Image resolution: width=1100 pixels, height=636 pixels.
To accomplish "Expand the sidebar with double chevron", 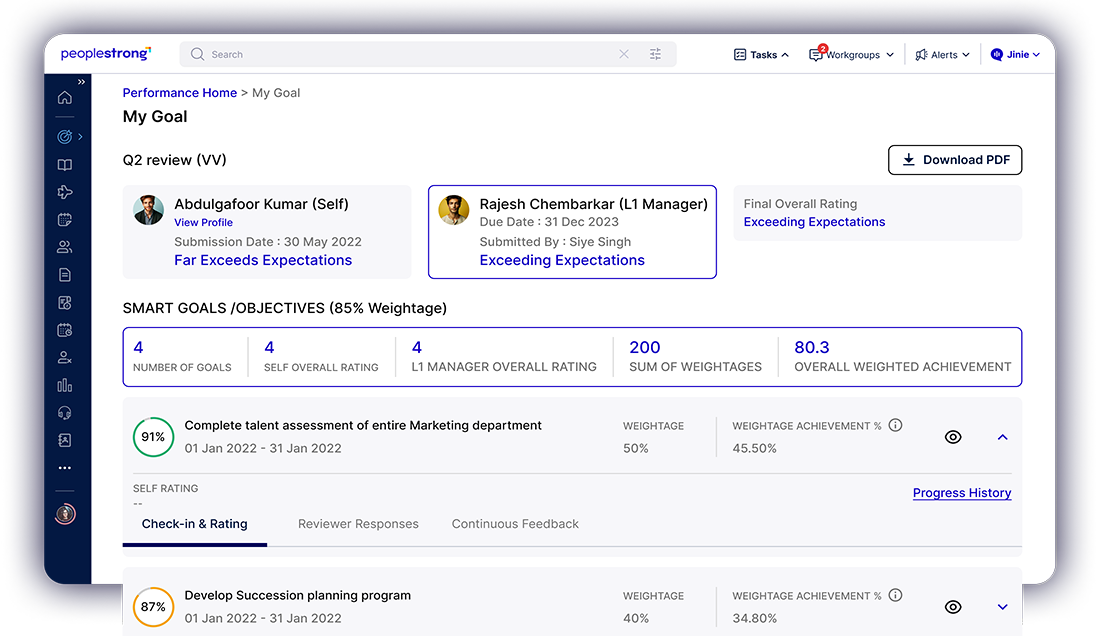I will coord(81,82).
